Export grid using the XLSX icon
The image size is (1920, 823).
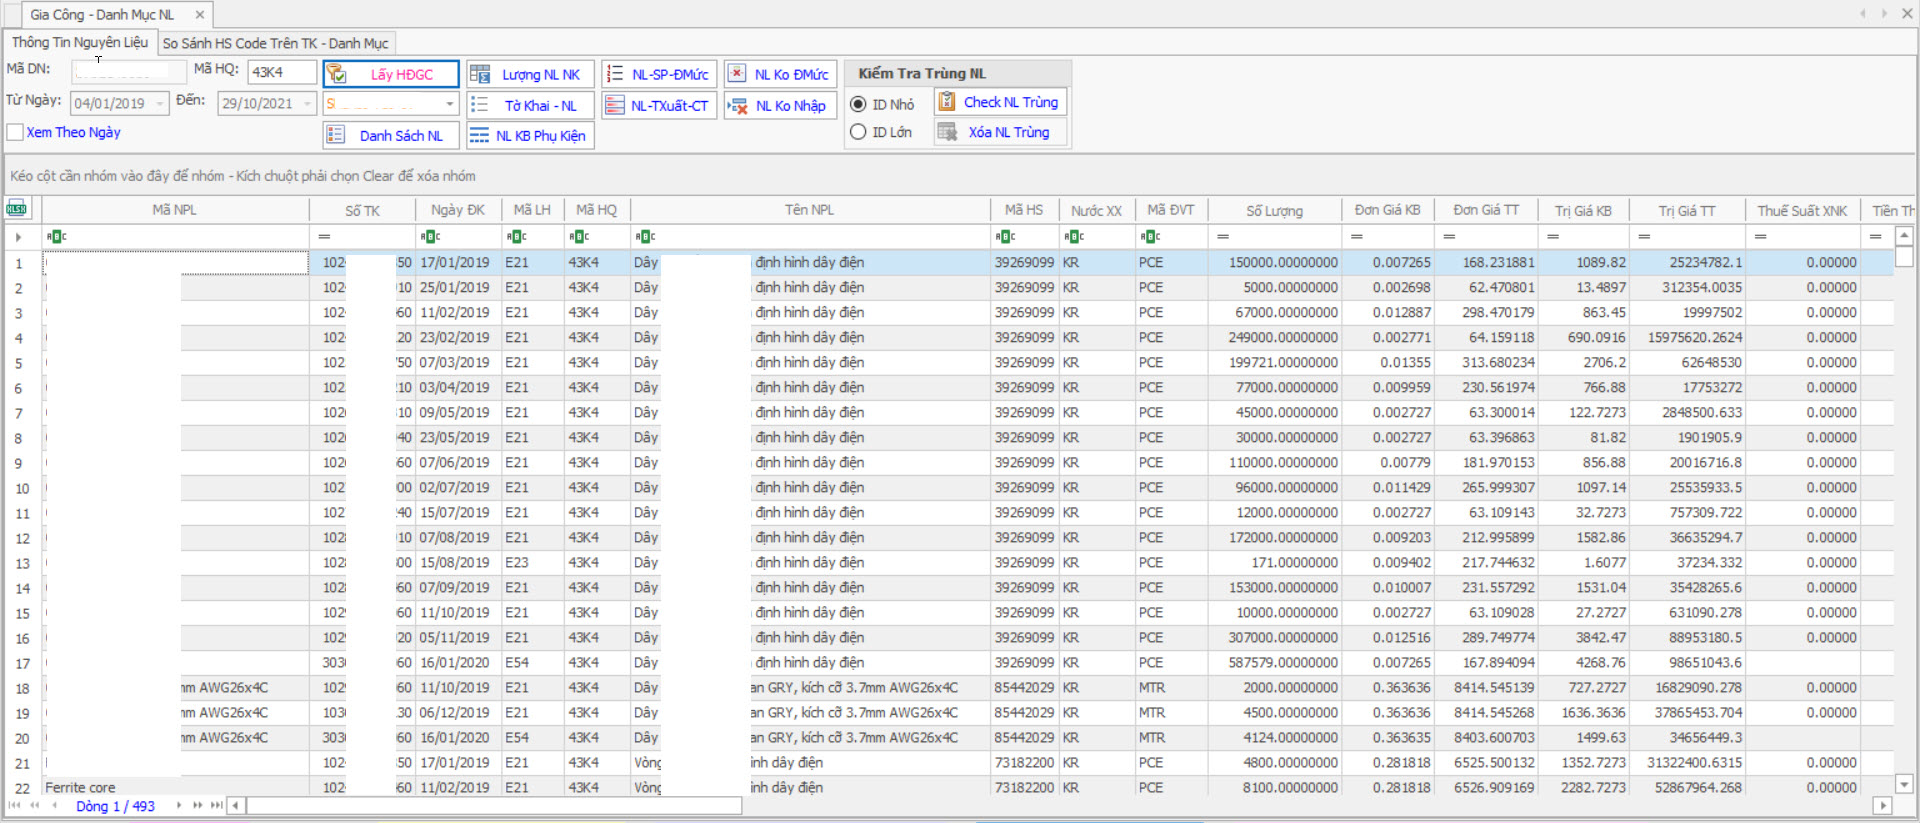pos(17,209)
